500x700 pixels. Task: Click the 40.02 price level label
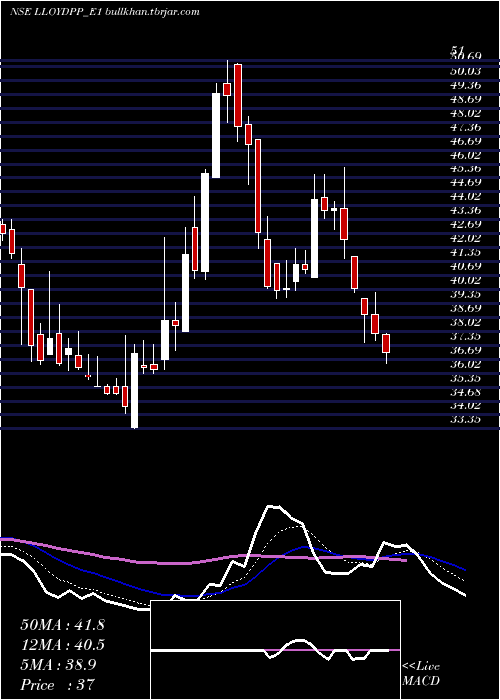466,280
